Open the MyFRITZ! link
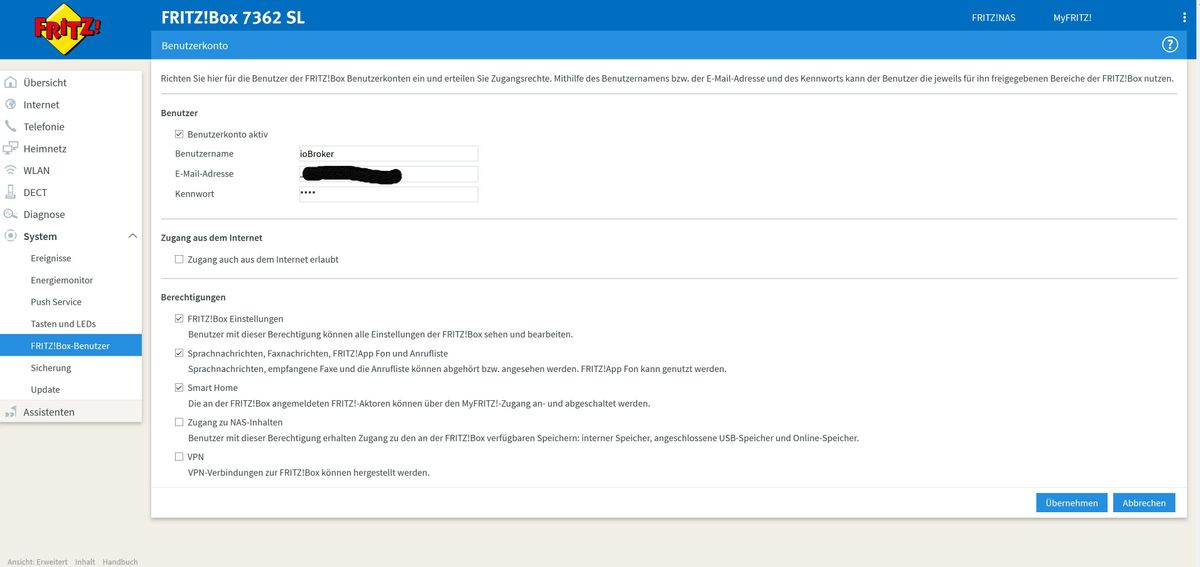The width and height of the screenshot is (1200, 567). [1072, 17]
